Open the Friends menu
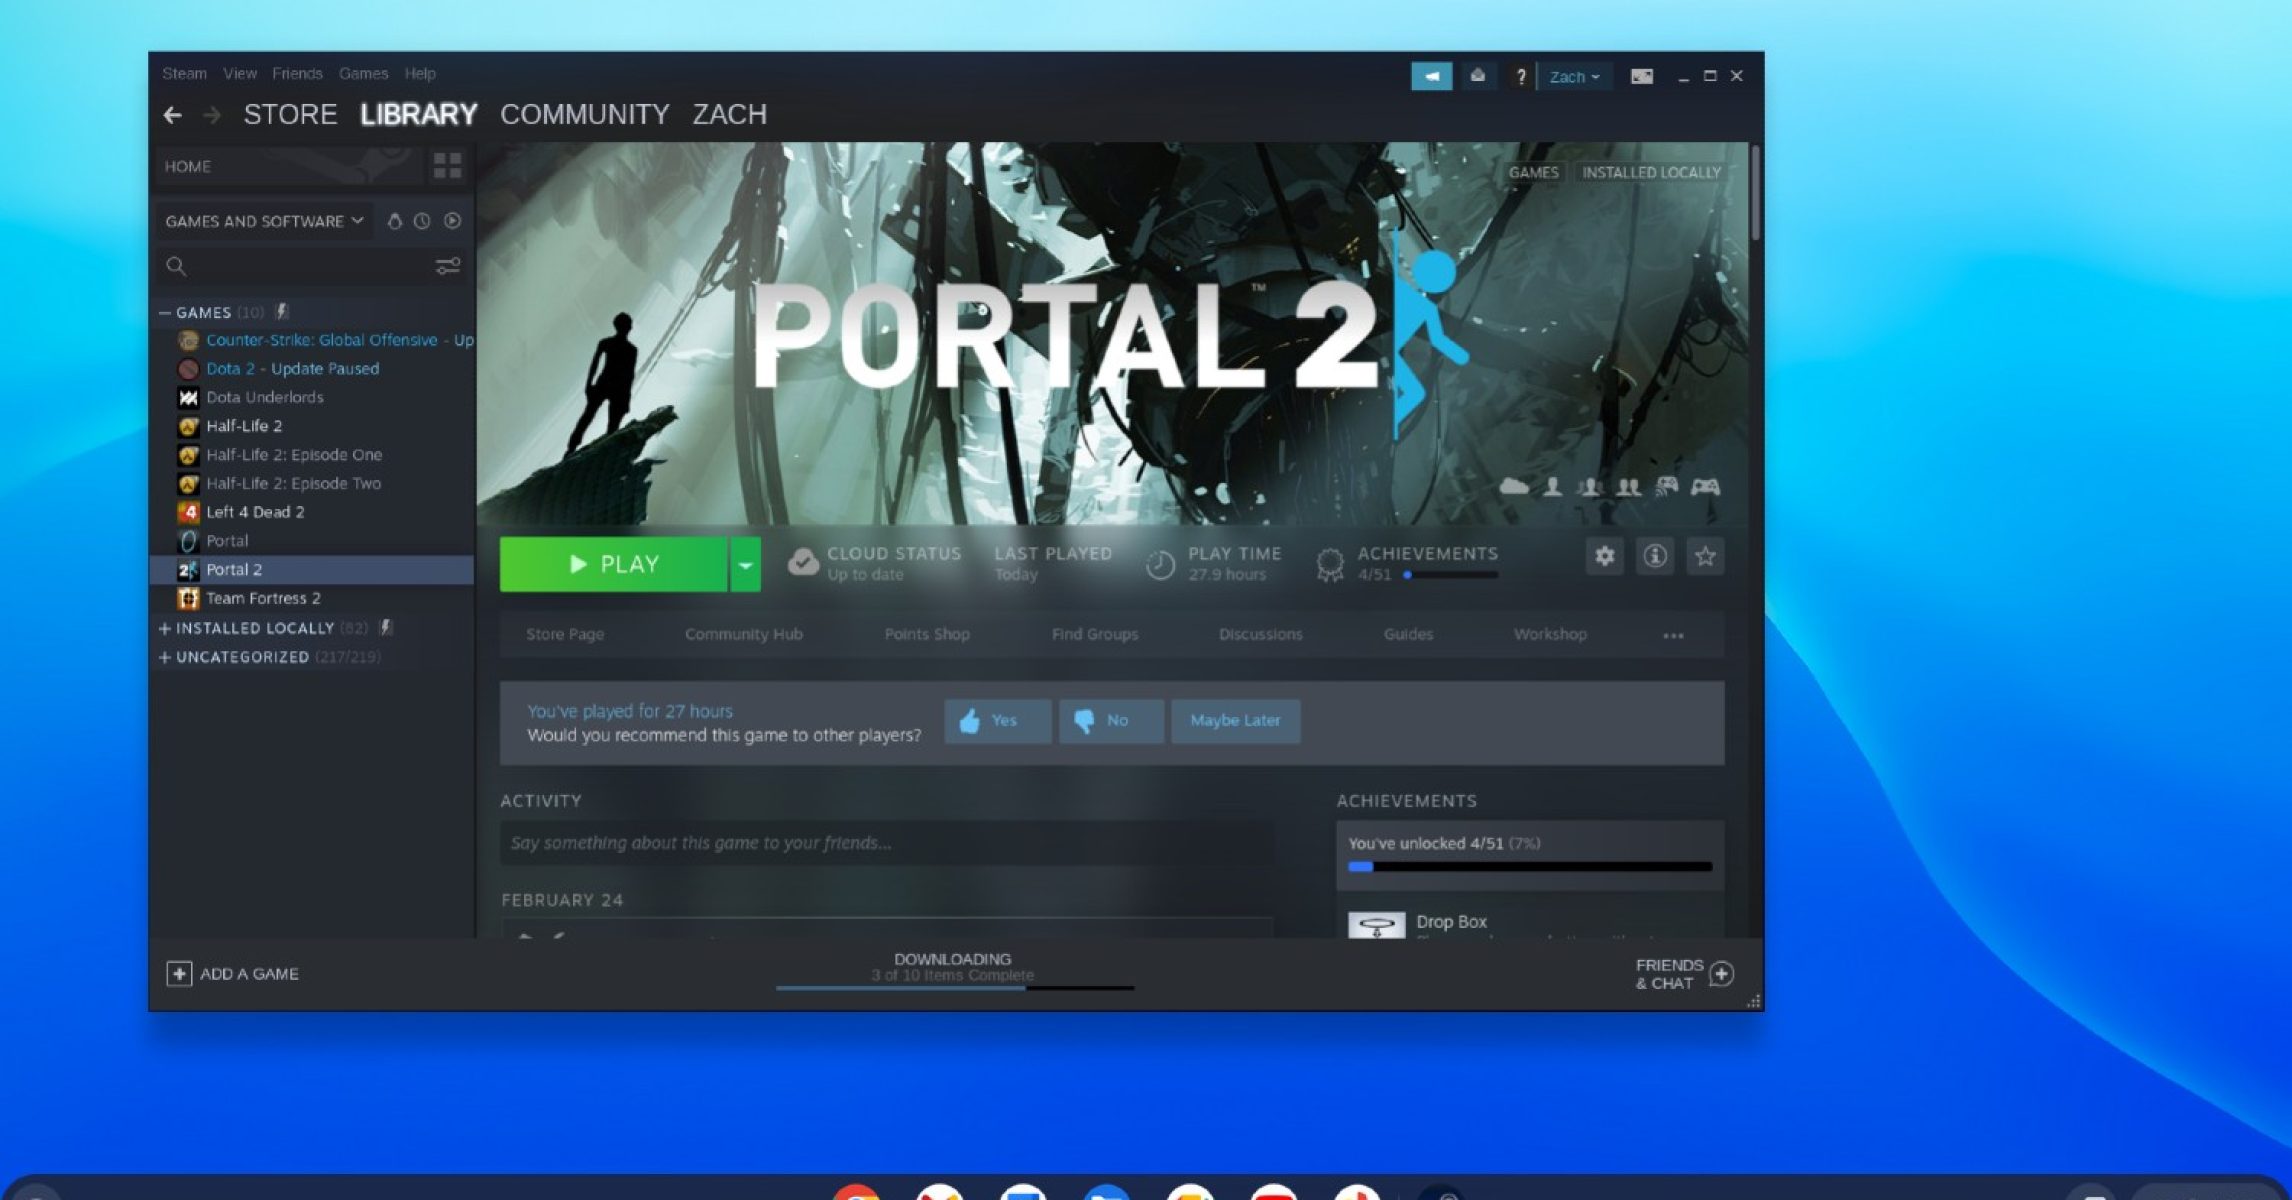 pyautogui.click(x=297, y=74)
